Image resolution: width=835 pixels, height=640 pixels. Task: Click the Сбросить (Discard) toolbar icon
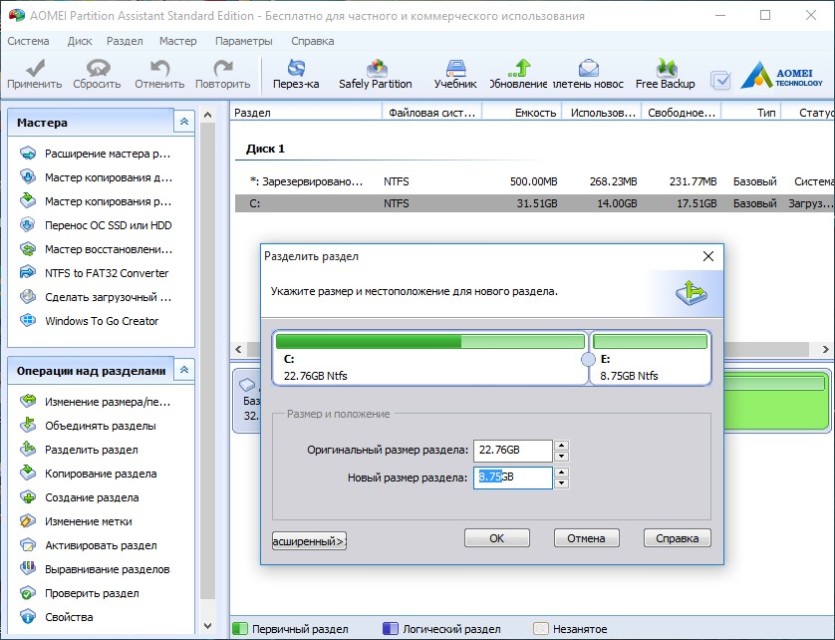(97, 74)
